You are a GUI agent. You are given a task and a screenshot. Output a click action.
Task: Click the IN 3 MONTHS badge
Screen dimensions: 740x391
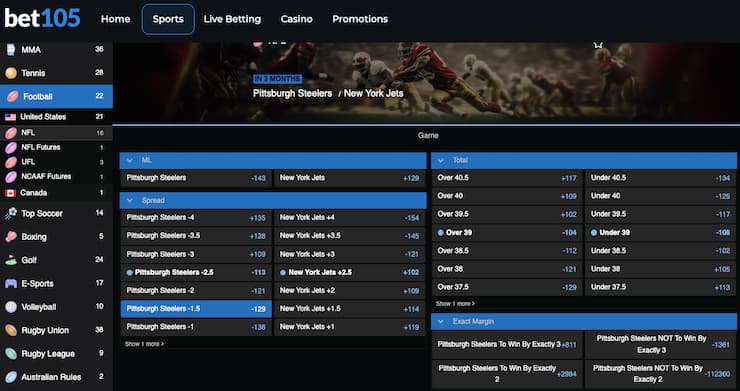(x=278, y=79)
